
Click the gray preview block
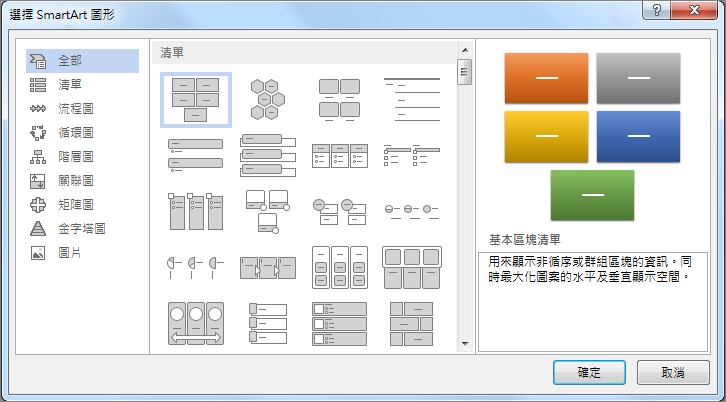coord(638,78)
